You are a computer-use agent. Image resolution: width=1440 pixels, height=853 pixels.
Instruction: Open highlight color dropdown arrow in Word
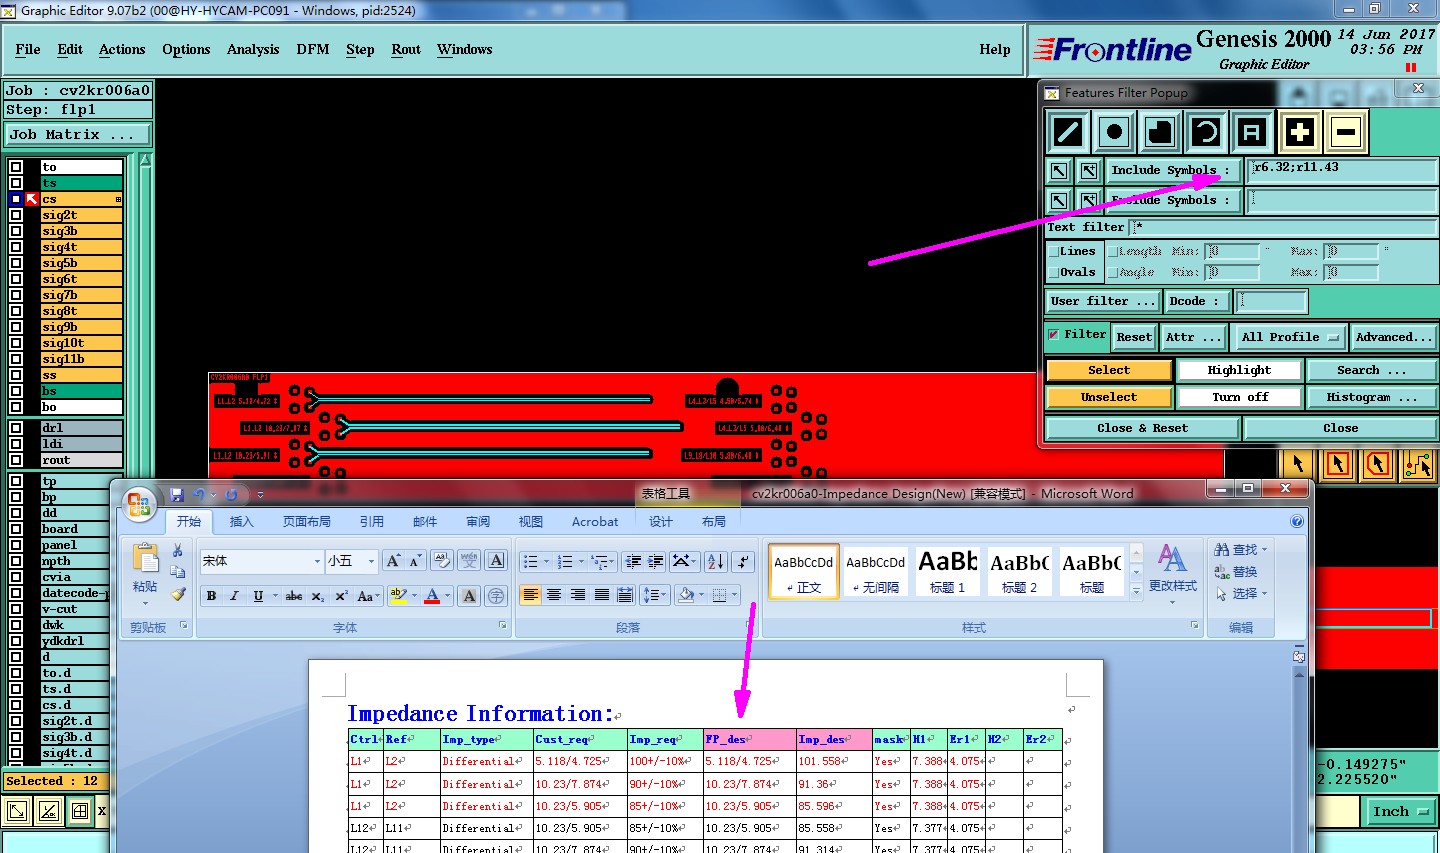(x=414, y=596)
